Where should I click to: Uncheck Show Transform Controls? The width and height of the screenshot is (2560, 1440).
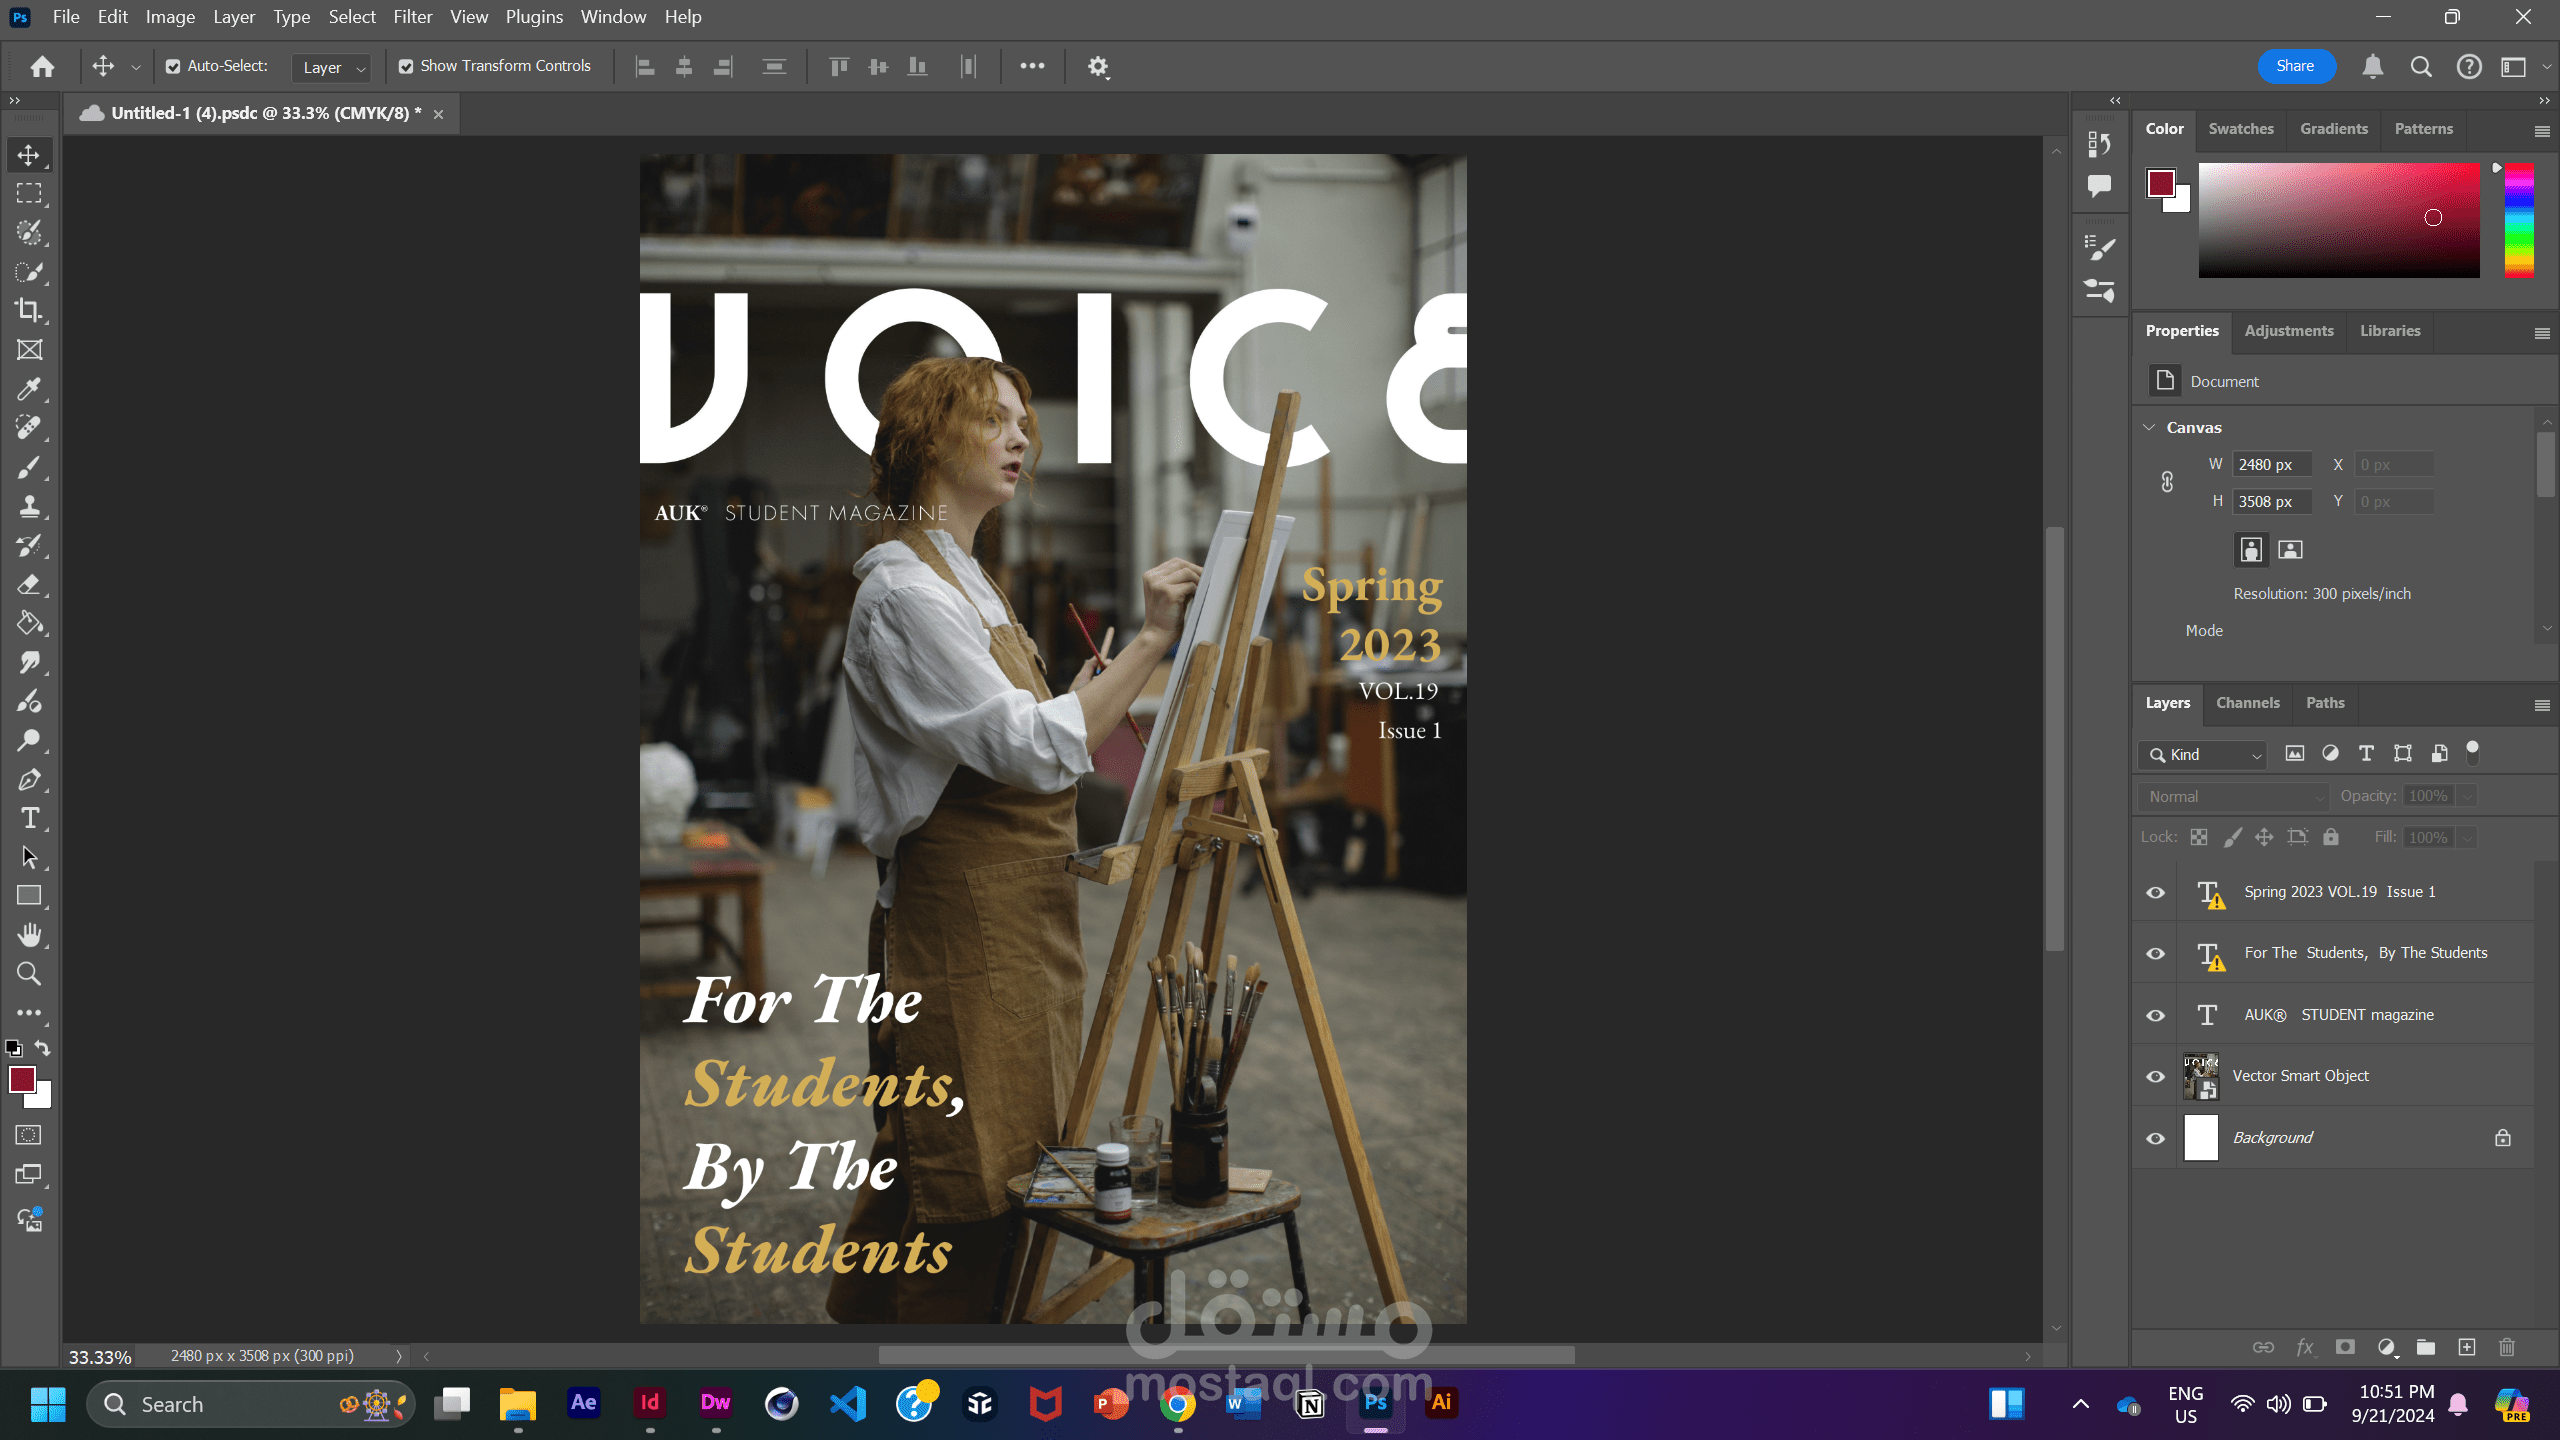406,67
